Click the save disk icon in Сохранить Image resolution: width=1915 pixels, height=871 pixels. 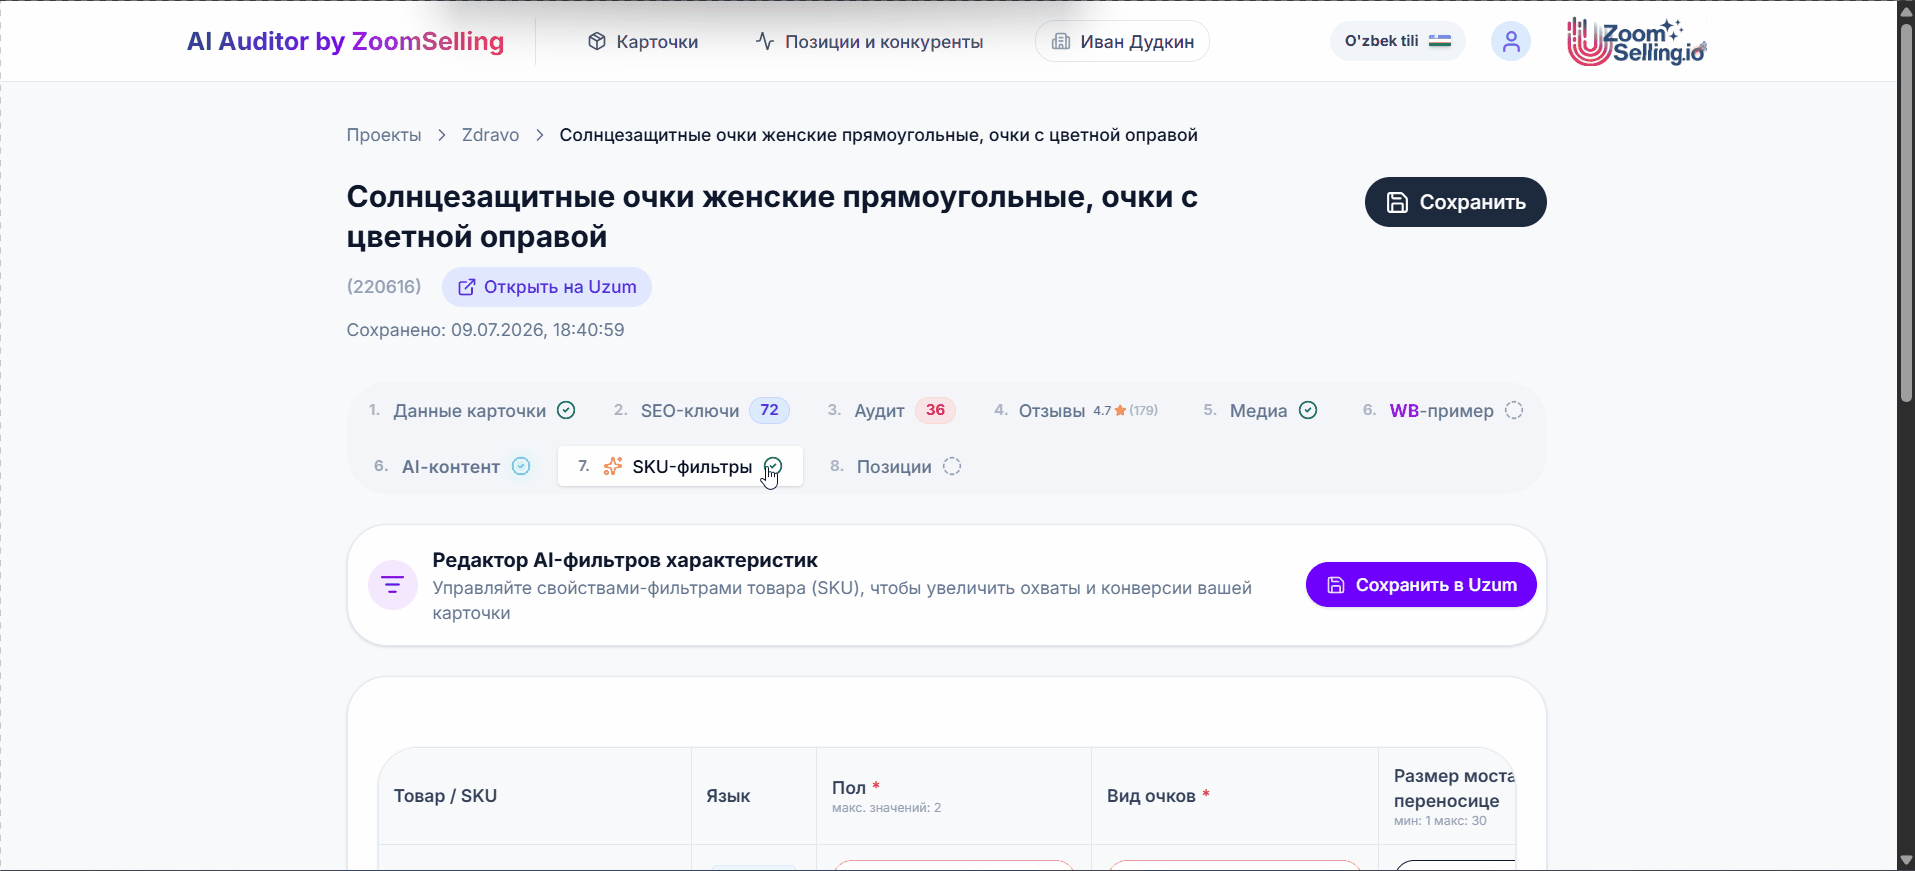[x=1397, y=202]
